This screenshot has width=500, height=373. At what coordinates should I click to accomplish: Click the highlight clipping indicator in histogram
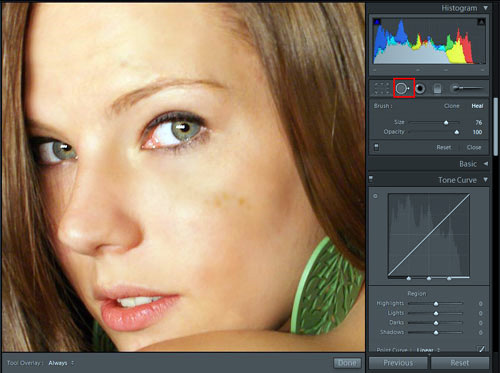(x=481, y=22)
